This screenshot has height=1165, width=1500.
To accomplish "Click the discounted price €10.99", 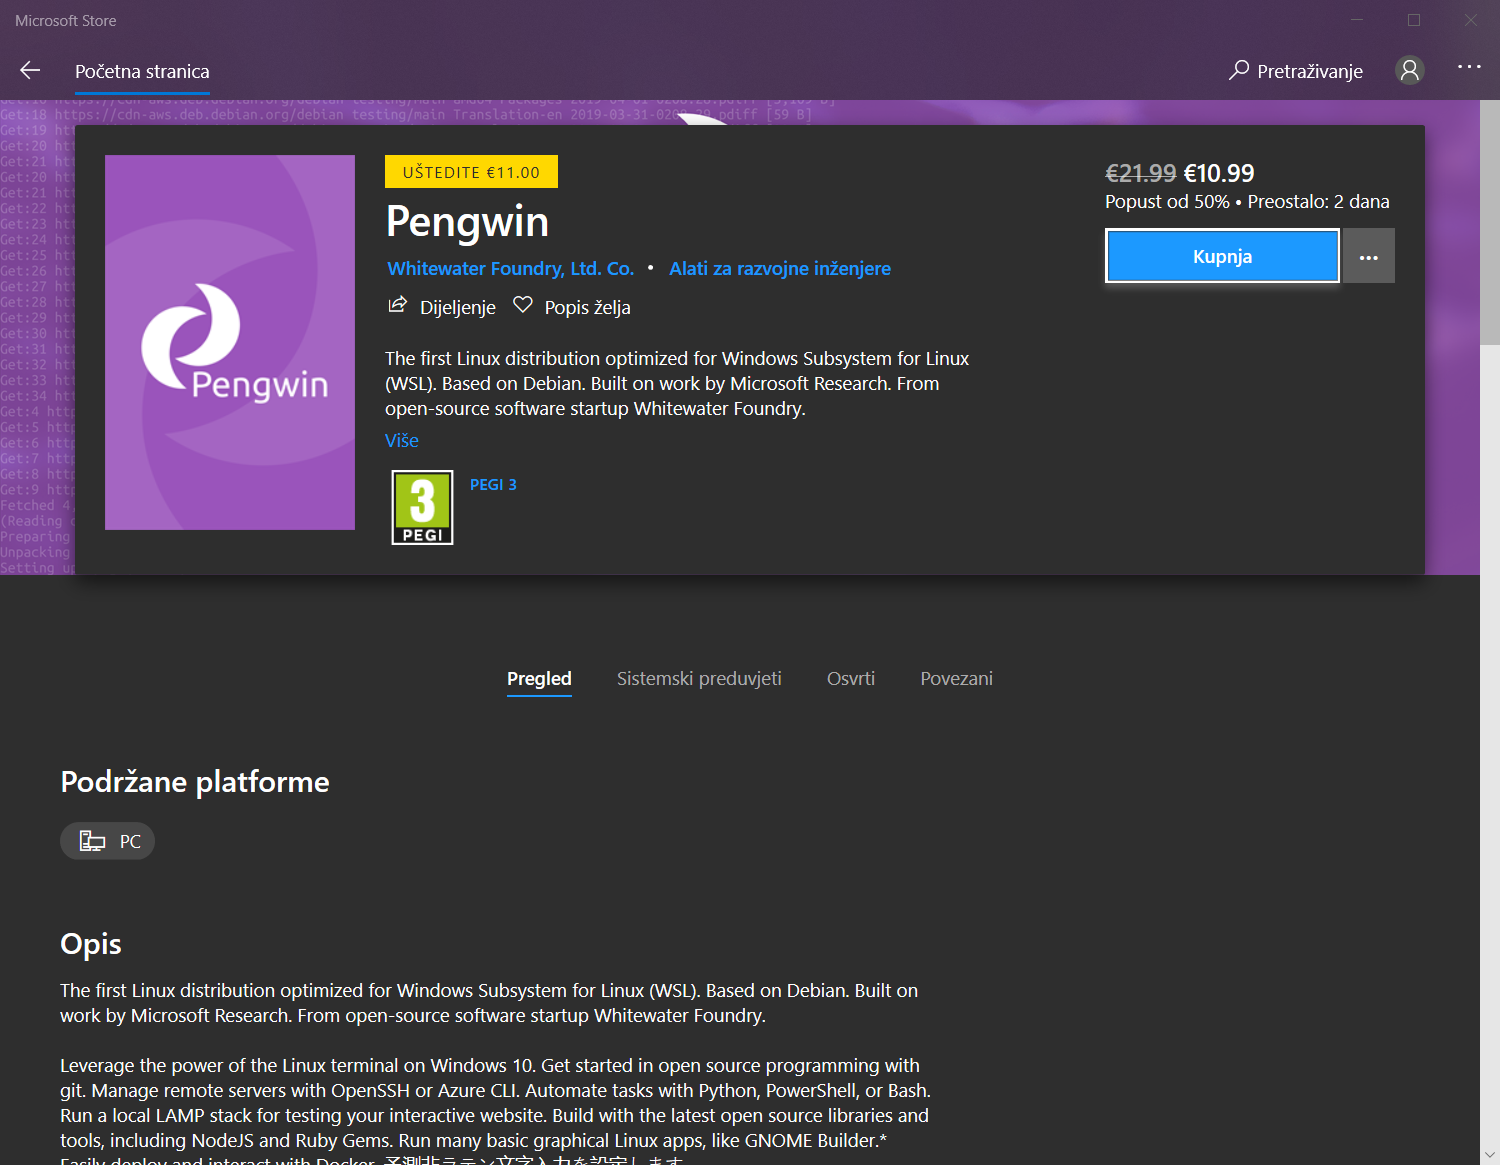I will point(1219,173).
